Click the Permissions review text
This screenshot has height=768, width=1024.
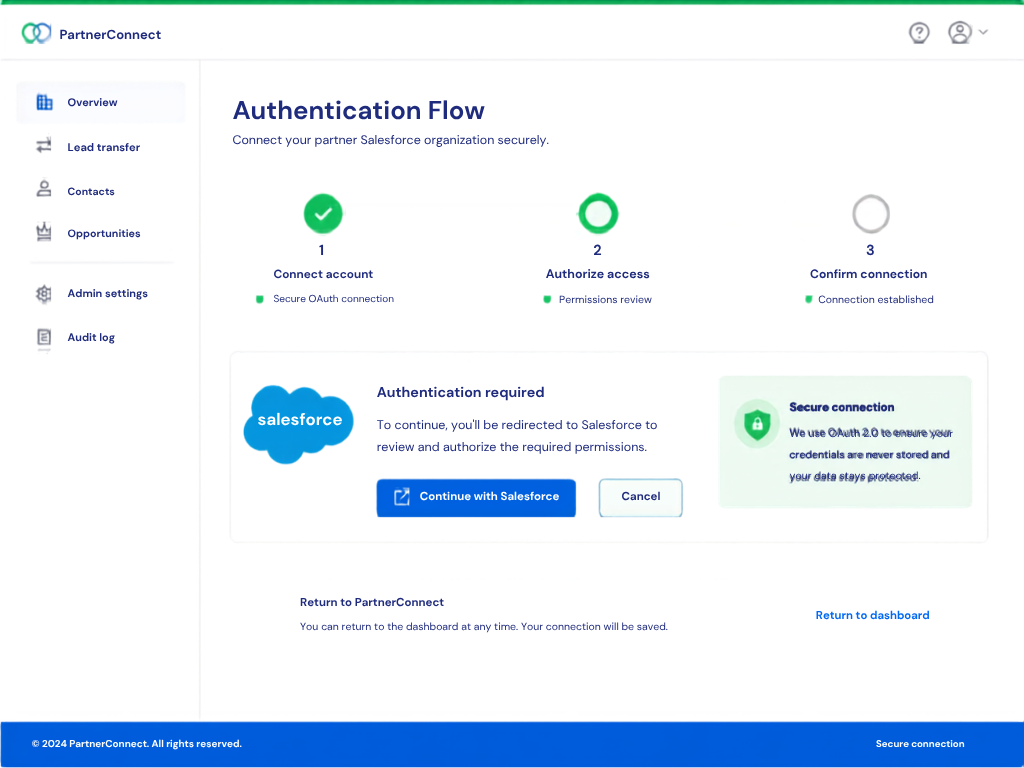605,300
